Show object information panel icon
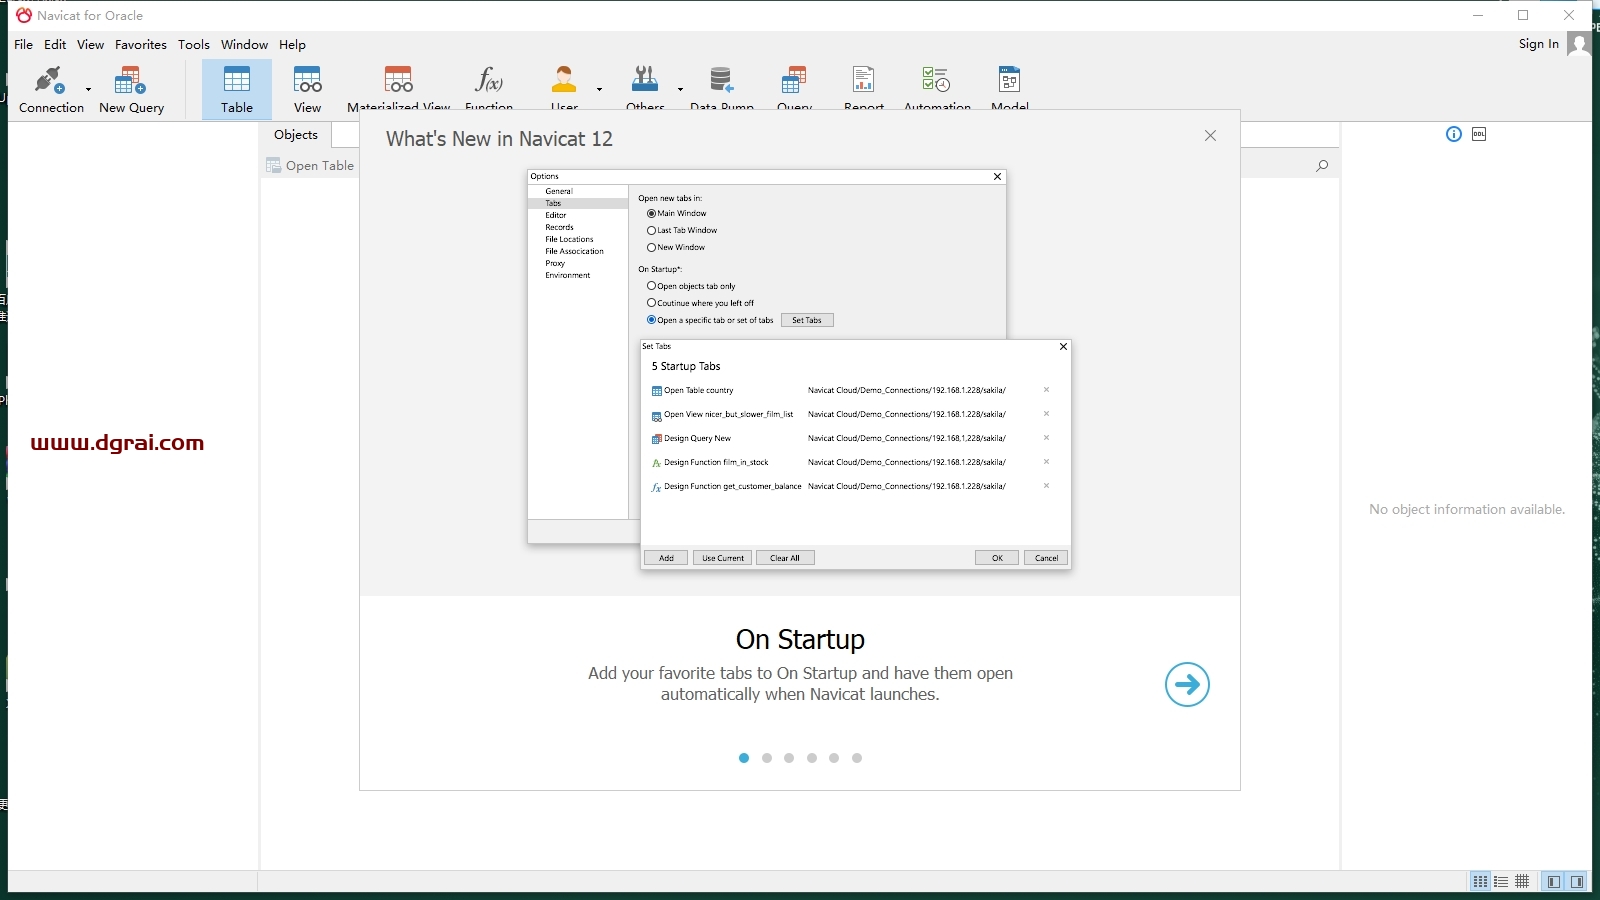The width and height of the screenshot is (1600, 900). click(1454, 134)
